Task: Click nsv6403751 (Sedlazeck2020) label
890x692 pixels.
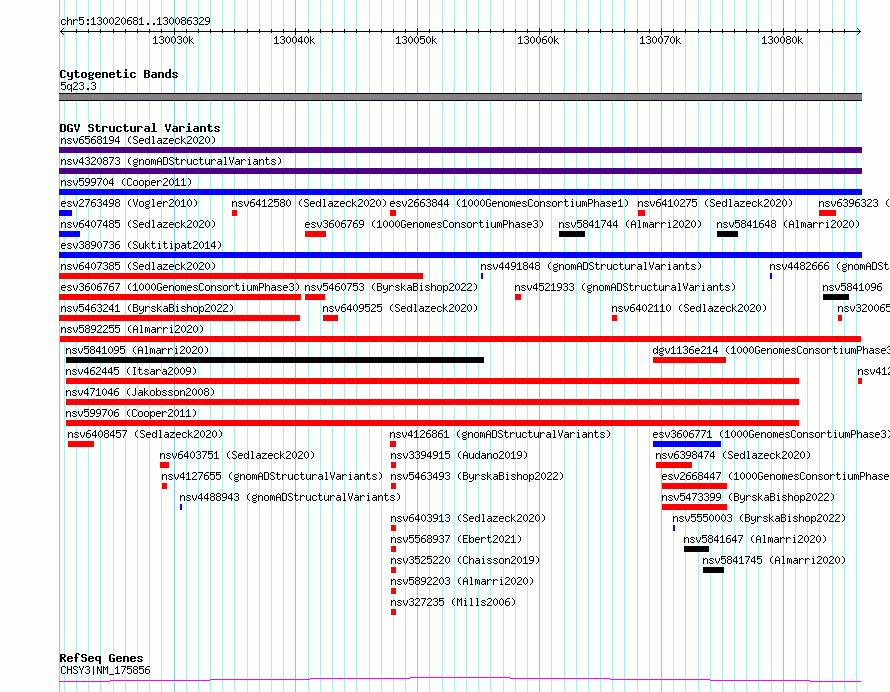Action: [237, 455]
